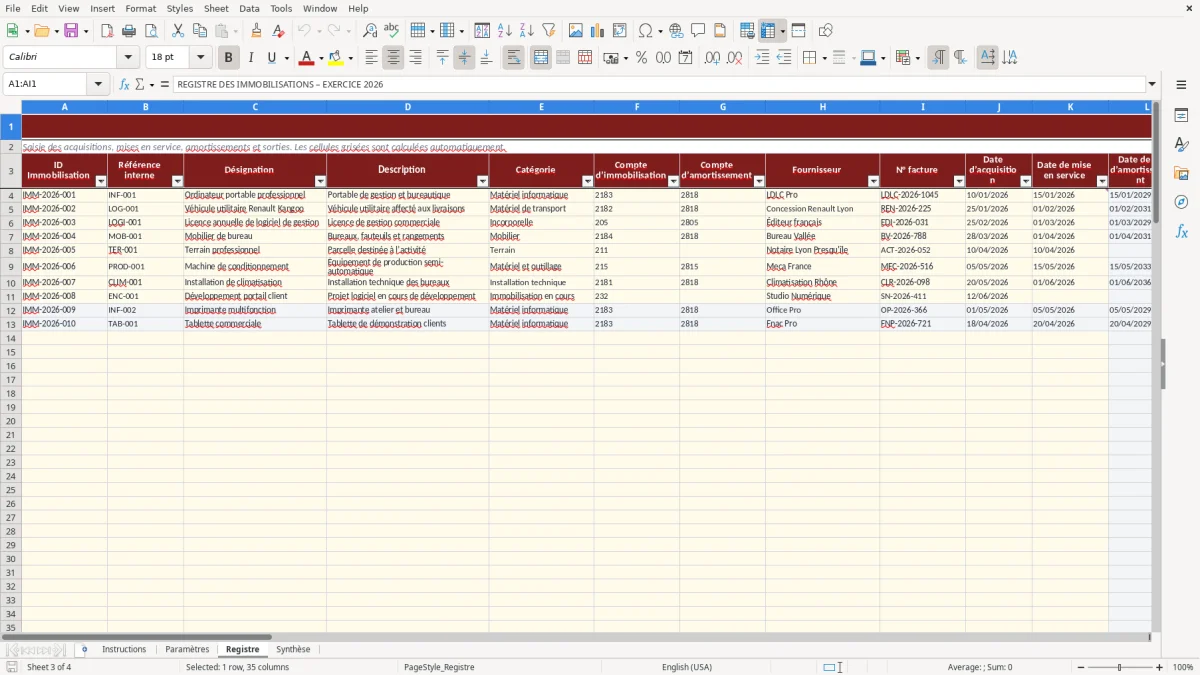Open Find & Replace icon

[370, 31]
